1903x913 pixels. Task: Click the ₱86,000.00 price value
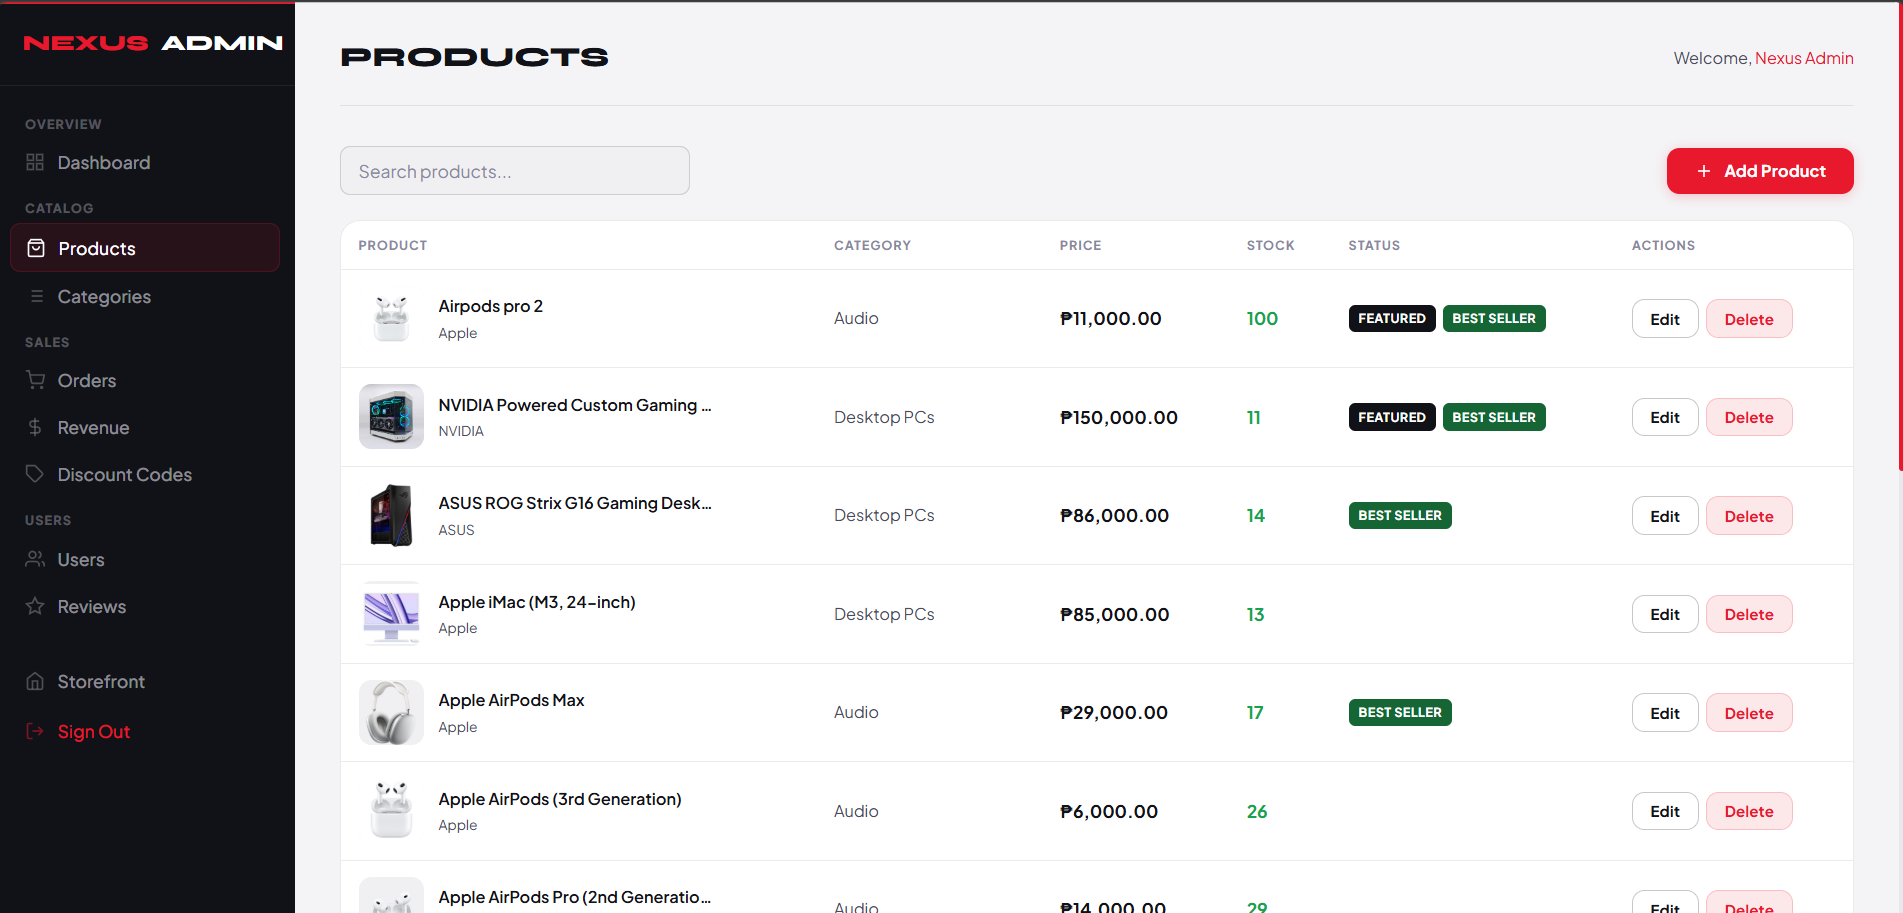pos(1114,515)
